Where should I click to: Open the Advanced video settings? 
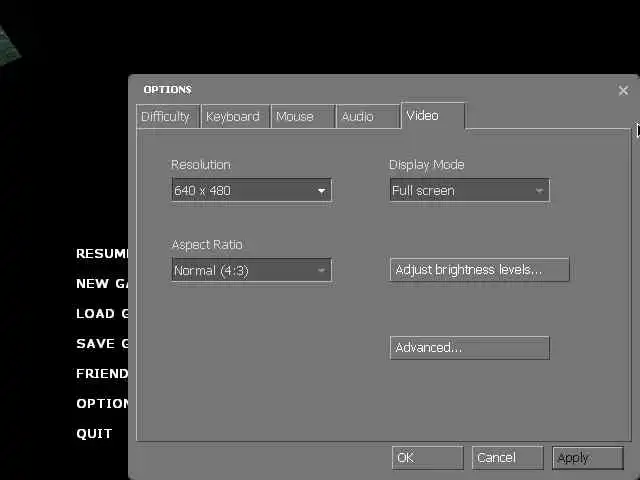tap(469, 348)
